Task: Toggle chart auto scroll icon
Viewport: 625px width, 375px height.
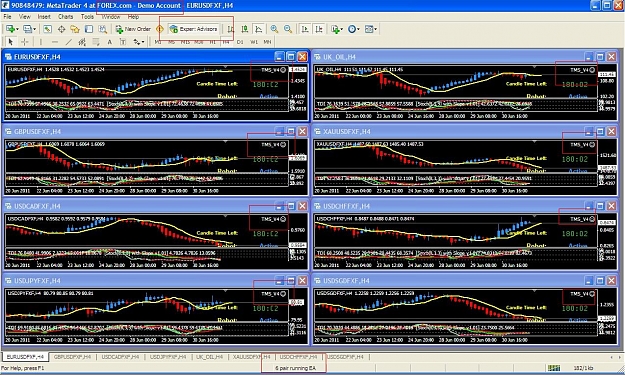Action: coord(305,29)
